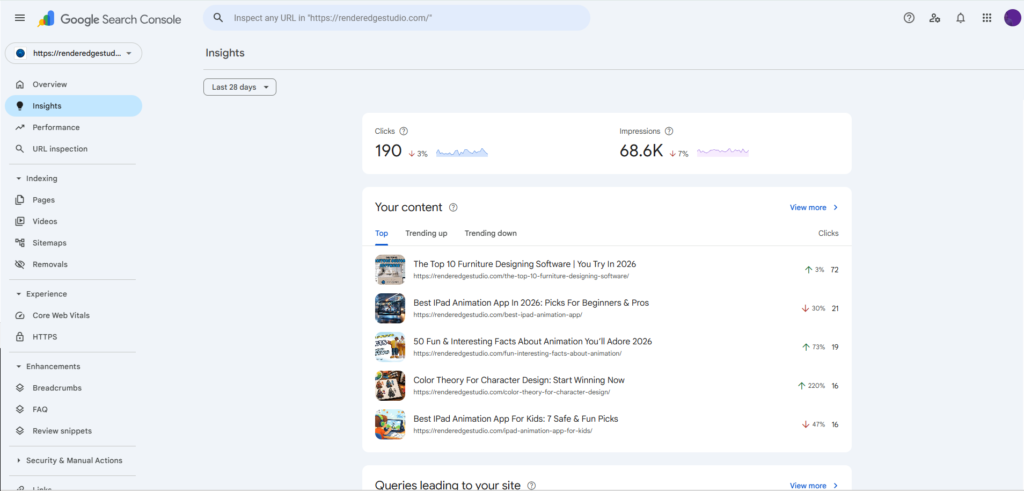Click the furniture software article thumbnail

pos(390,269)
